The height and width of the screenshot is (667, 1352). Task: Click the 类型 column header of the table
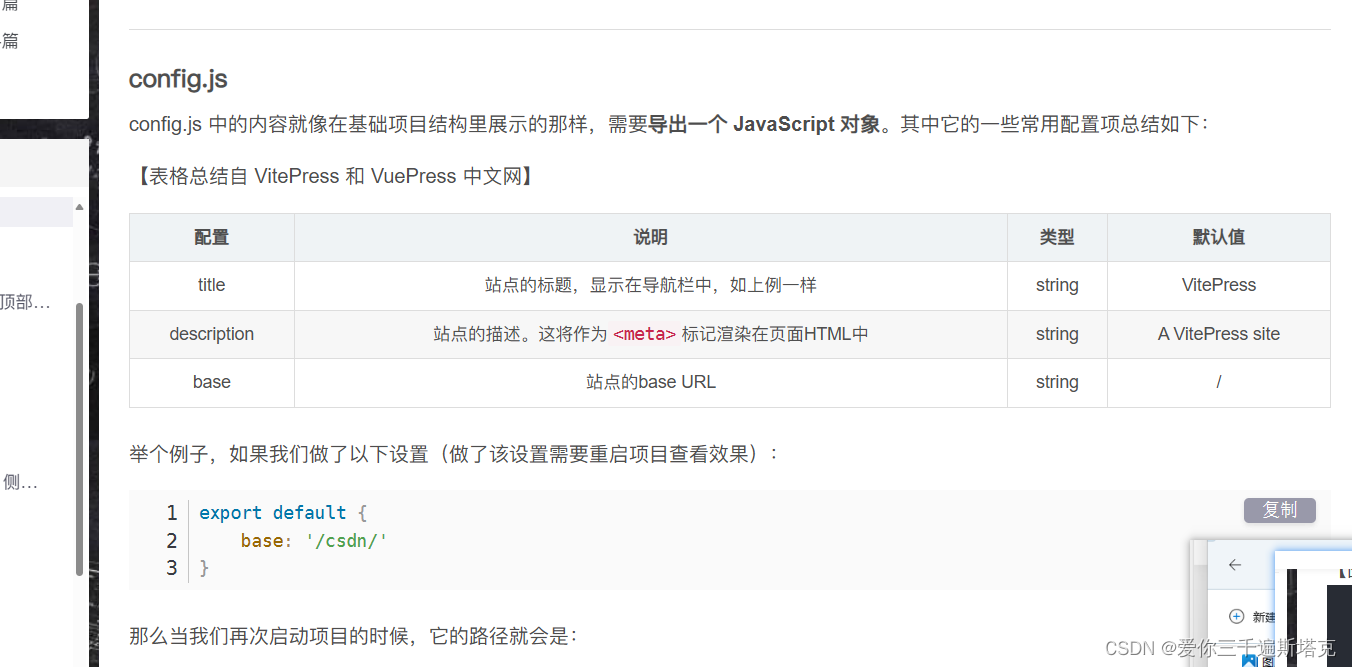[1057, 237]
